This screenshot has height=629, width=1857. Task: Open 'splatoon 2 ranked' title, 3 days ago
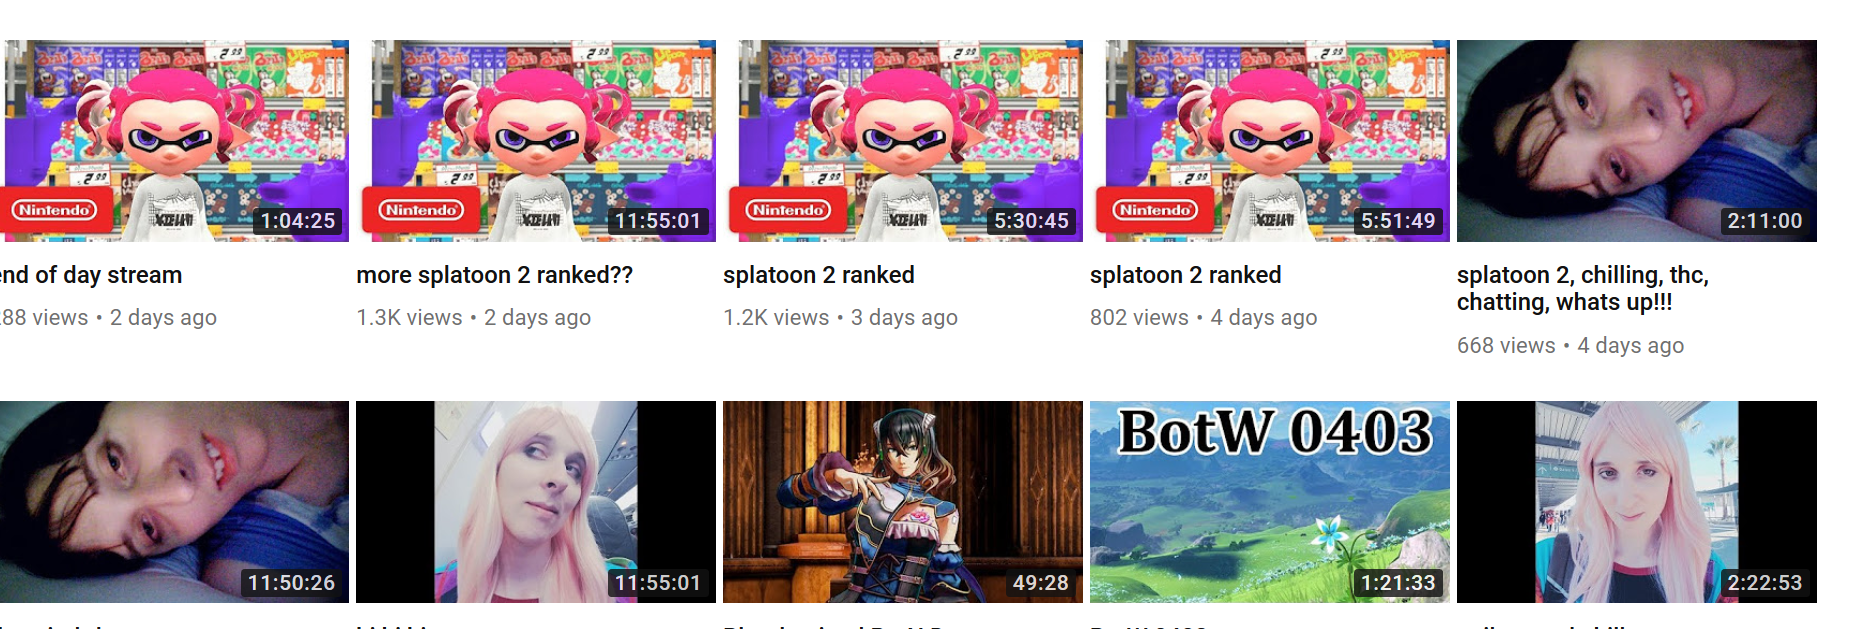(x=819, y=275)
